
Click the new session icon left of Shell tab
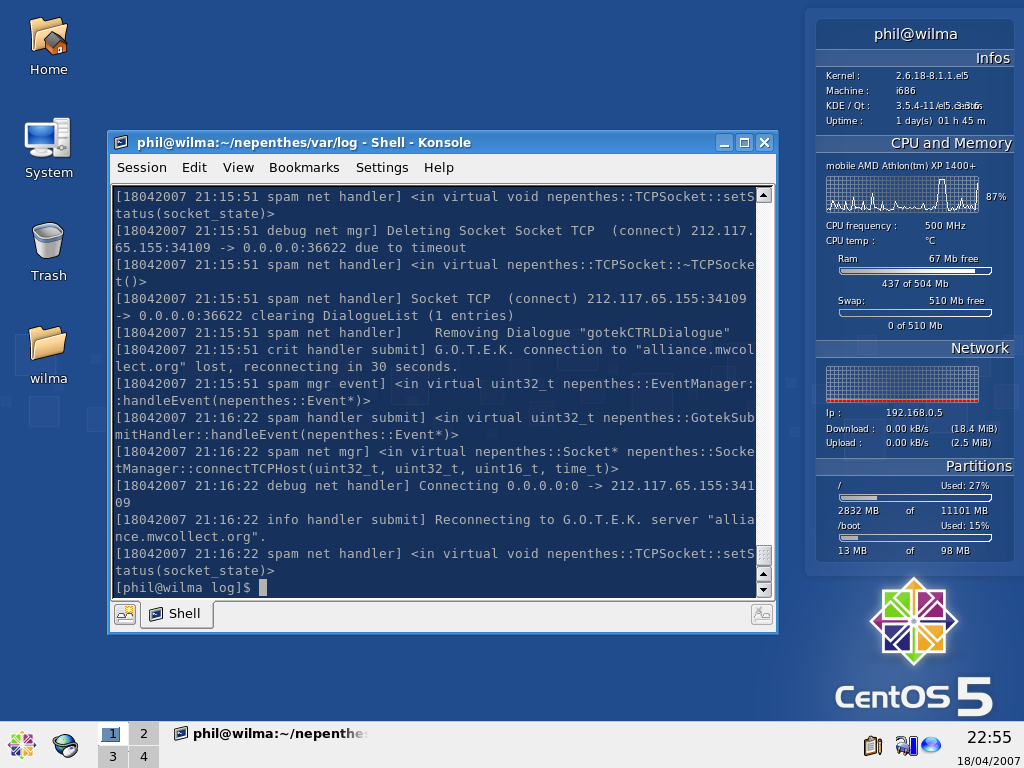coord(125,614)
